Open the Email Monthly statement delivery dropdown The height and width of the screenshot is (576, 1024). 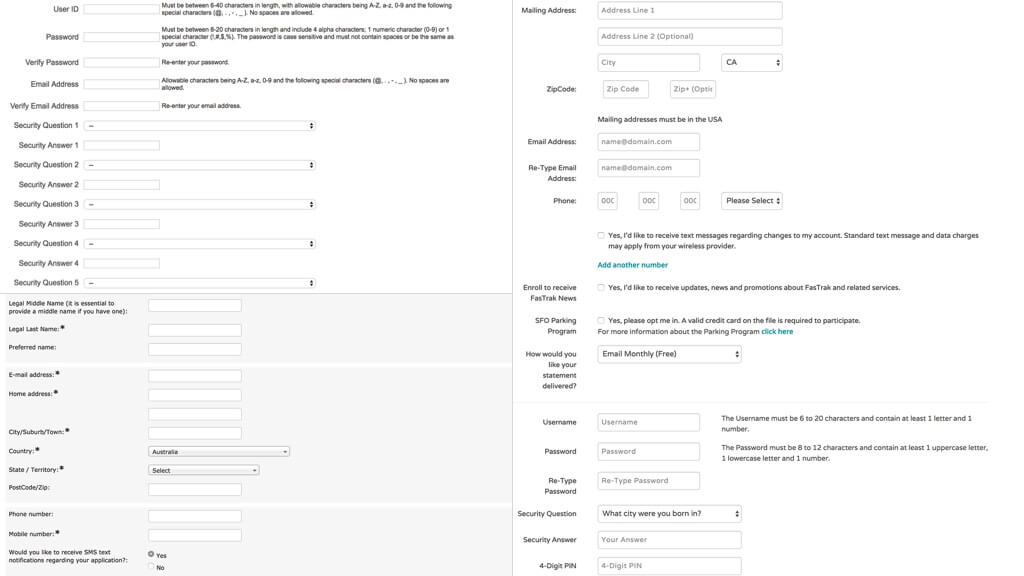(669, 354)
